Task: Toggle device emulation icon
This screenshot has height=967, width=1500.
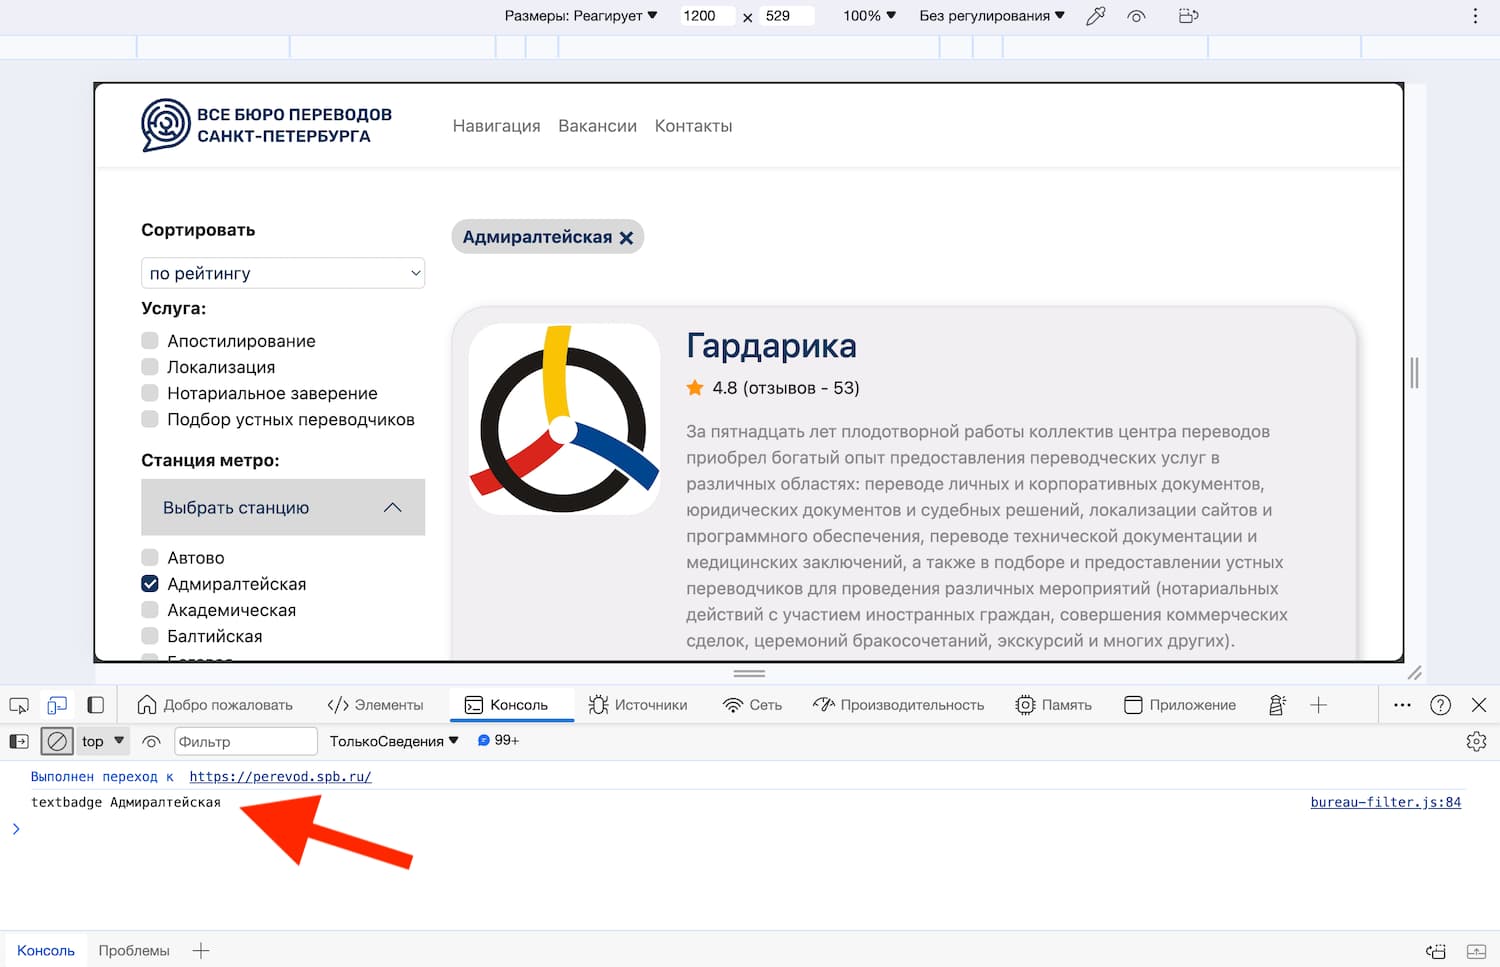Action: (x=57, y=705)
